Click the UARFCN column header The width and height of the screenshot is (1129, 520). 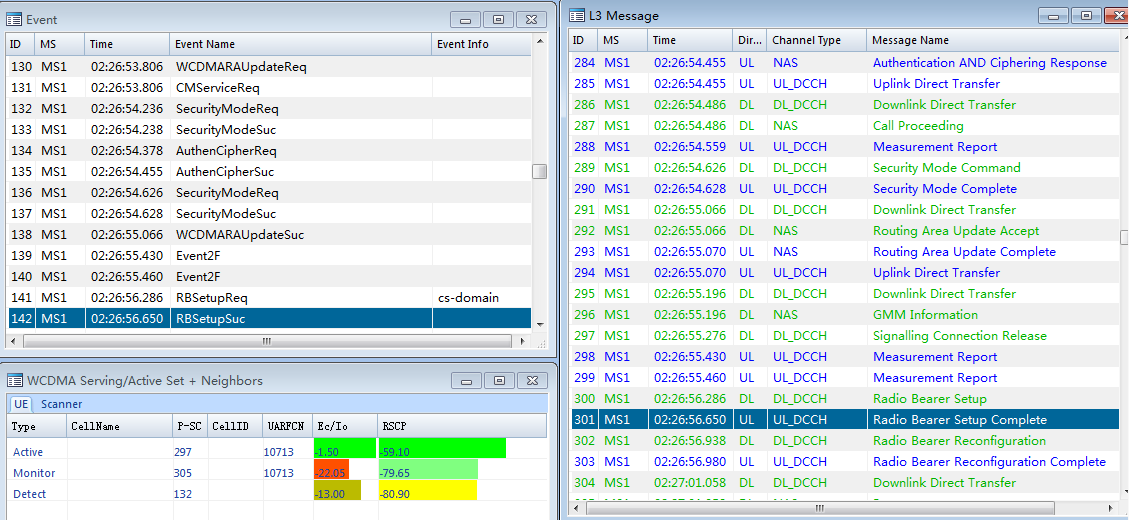(287, 426)
